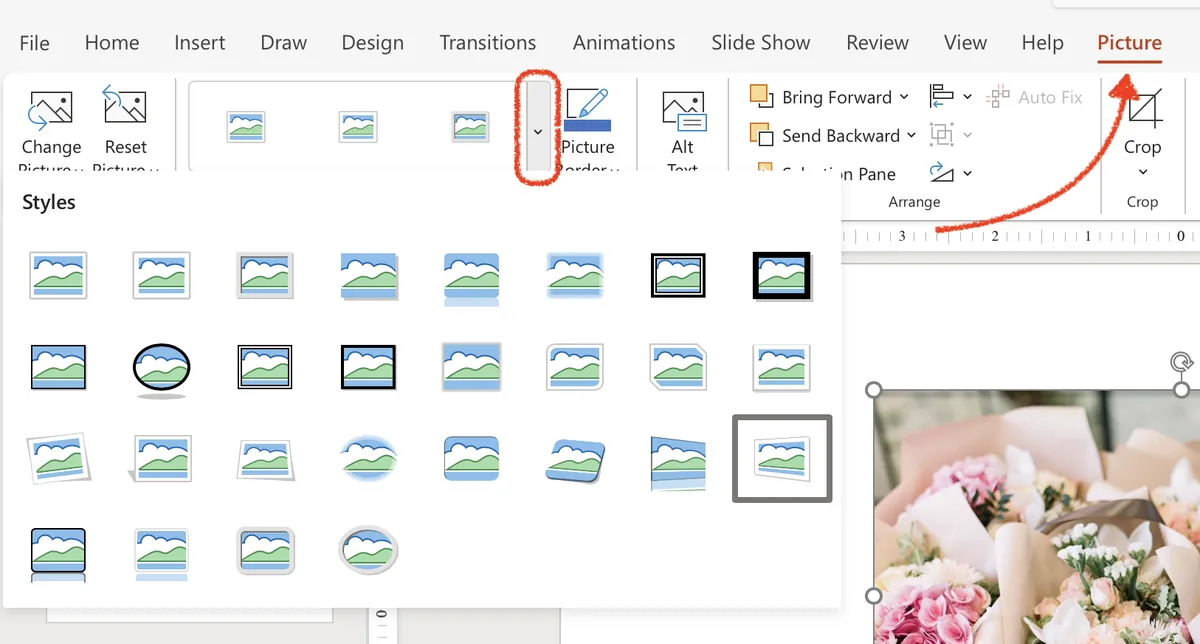Choose the Compound Frame Black style
Viewport: 1200px width, 644px height.
(x=265, y=367)
